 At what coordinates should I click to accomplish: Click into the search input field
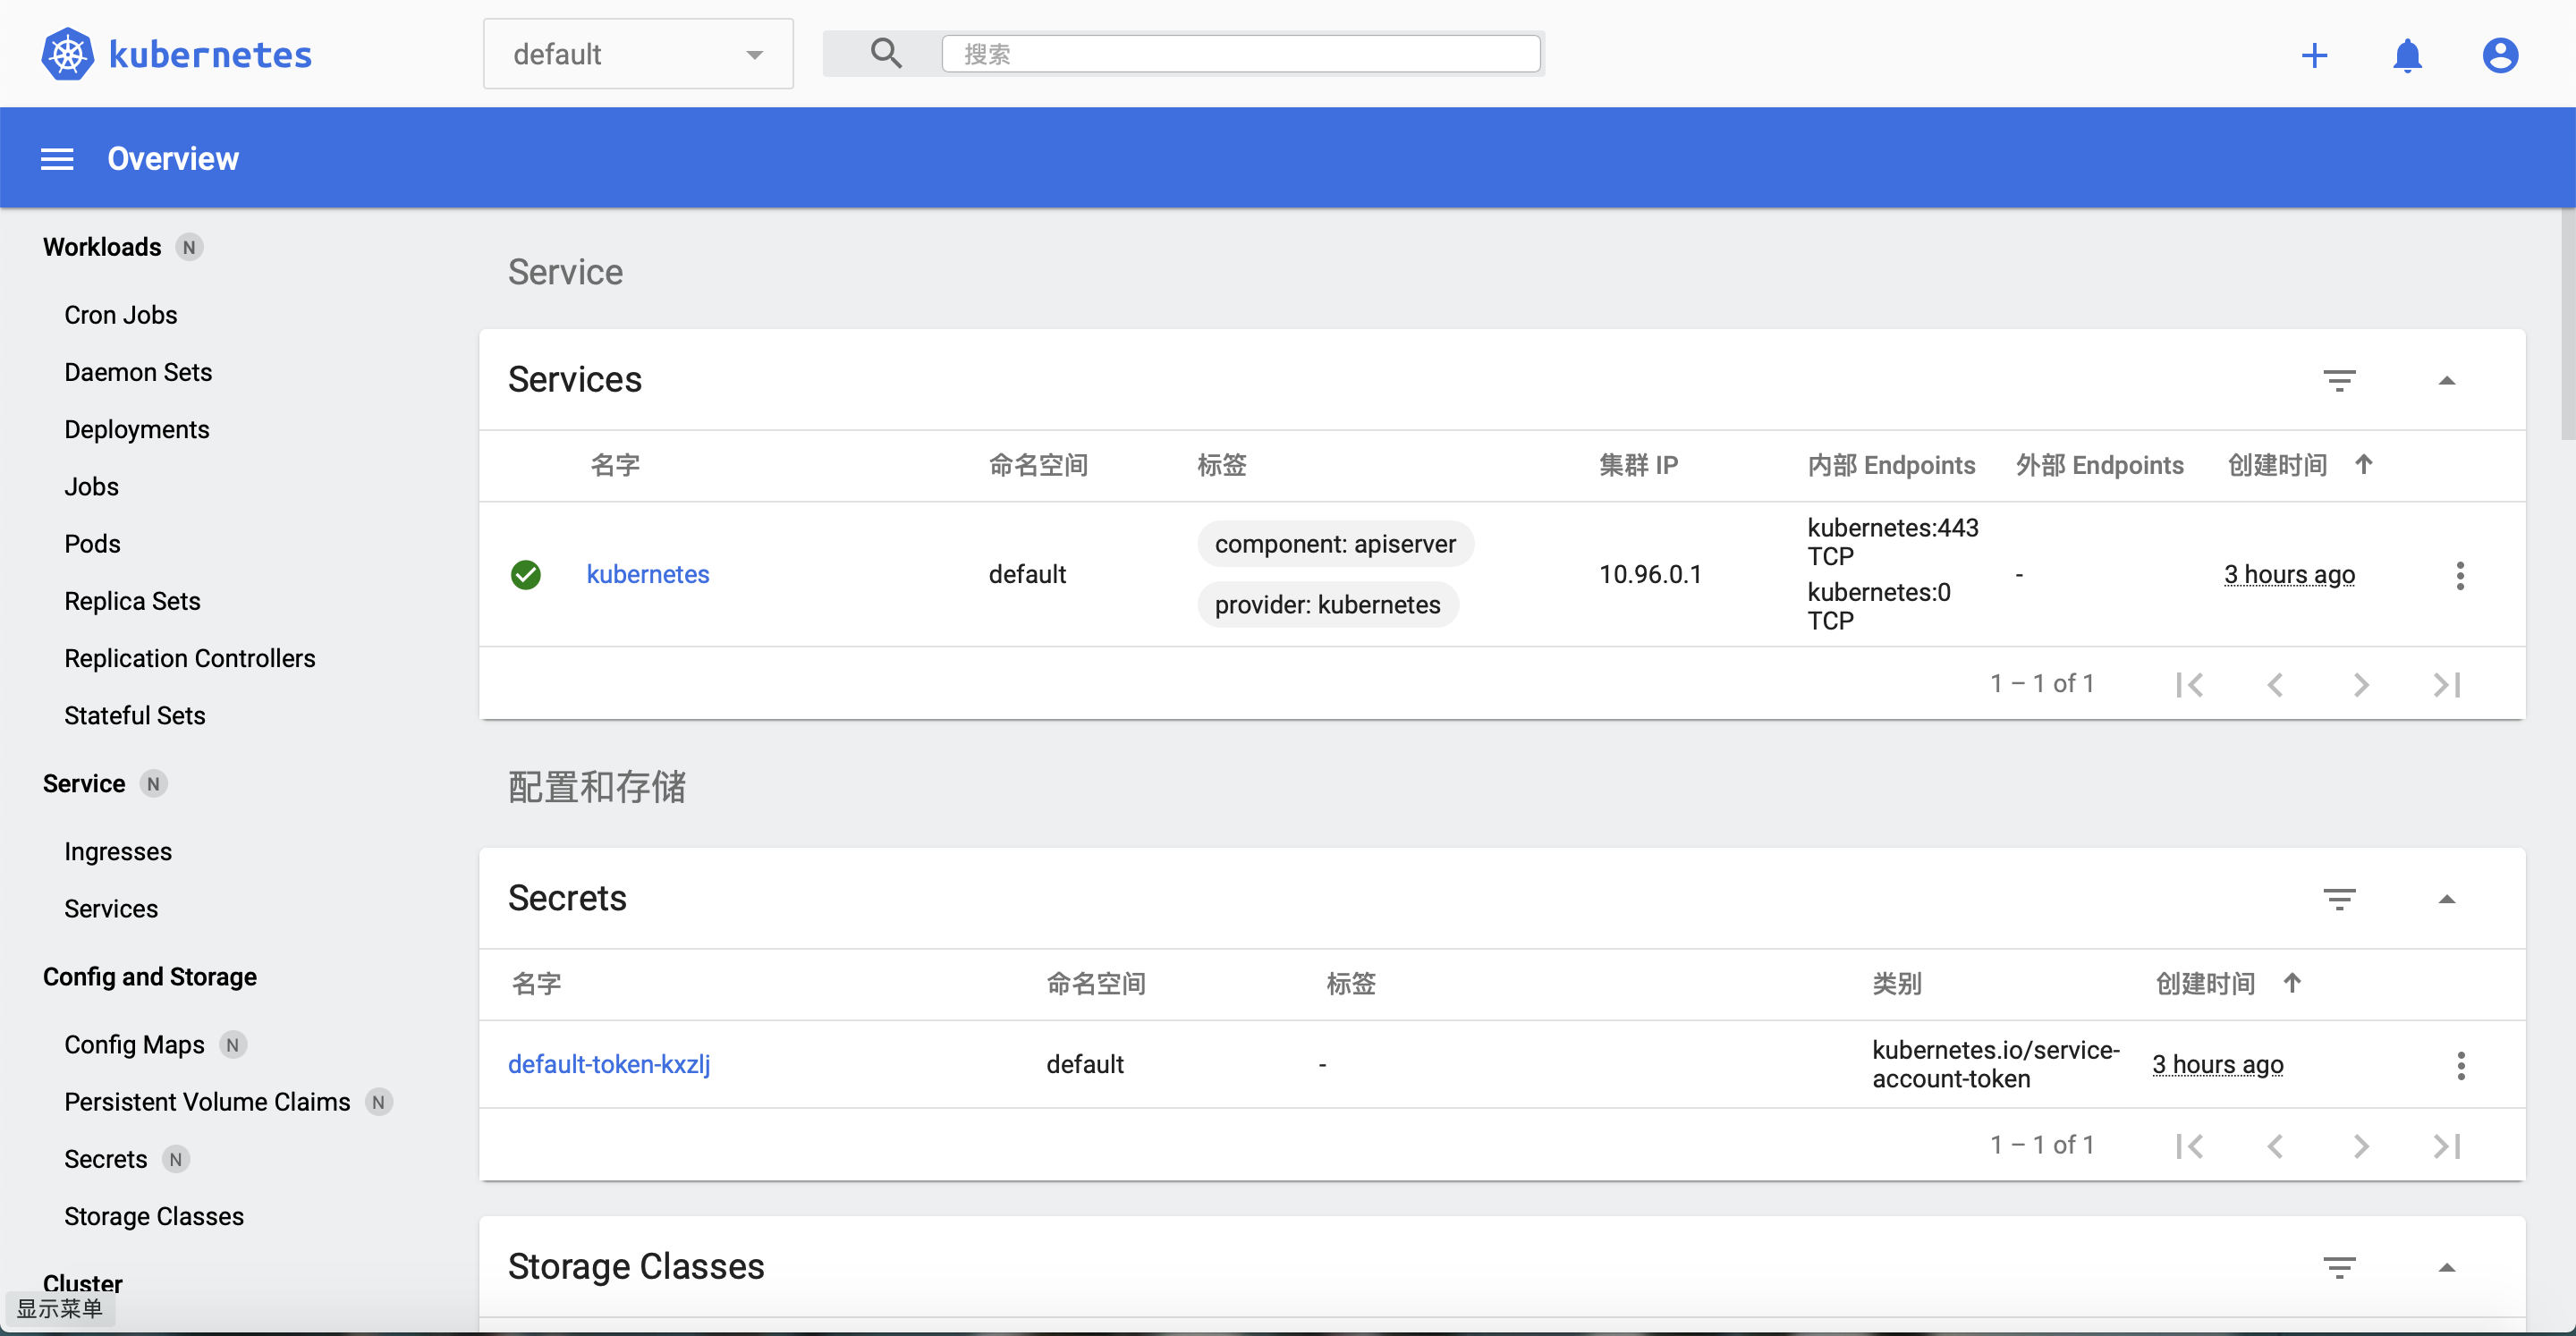point(1240,54)
